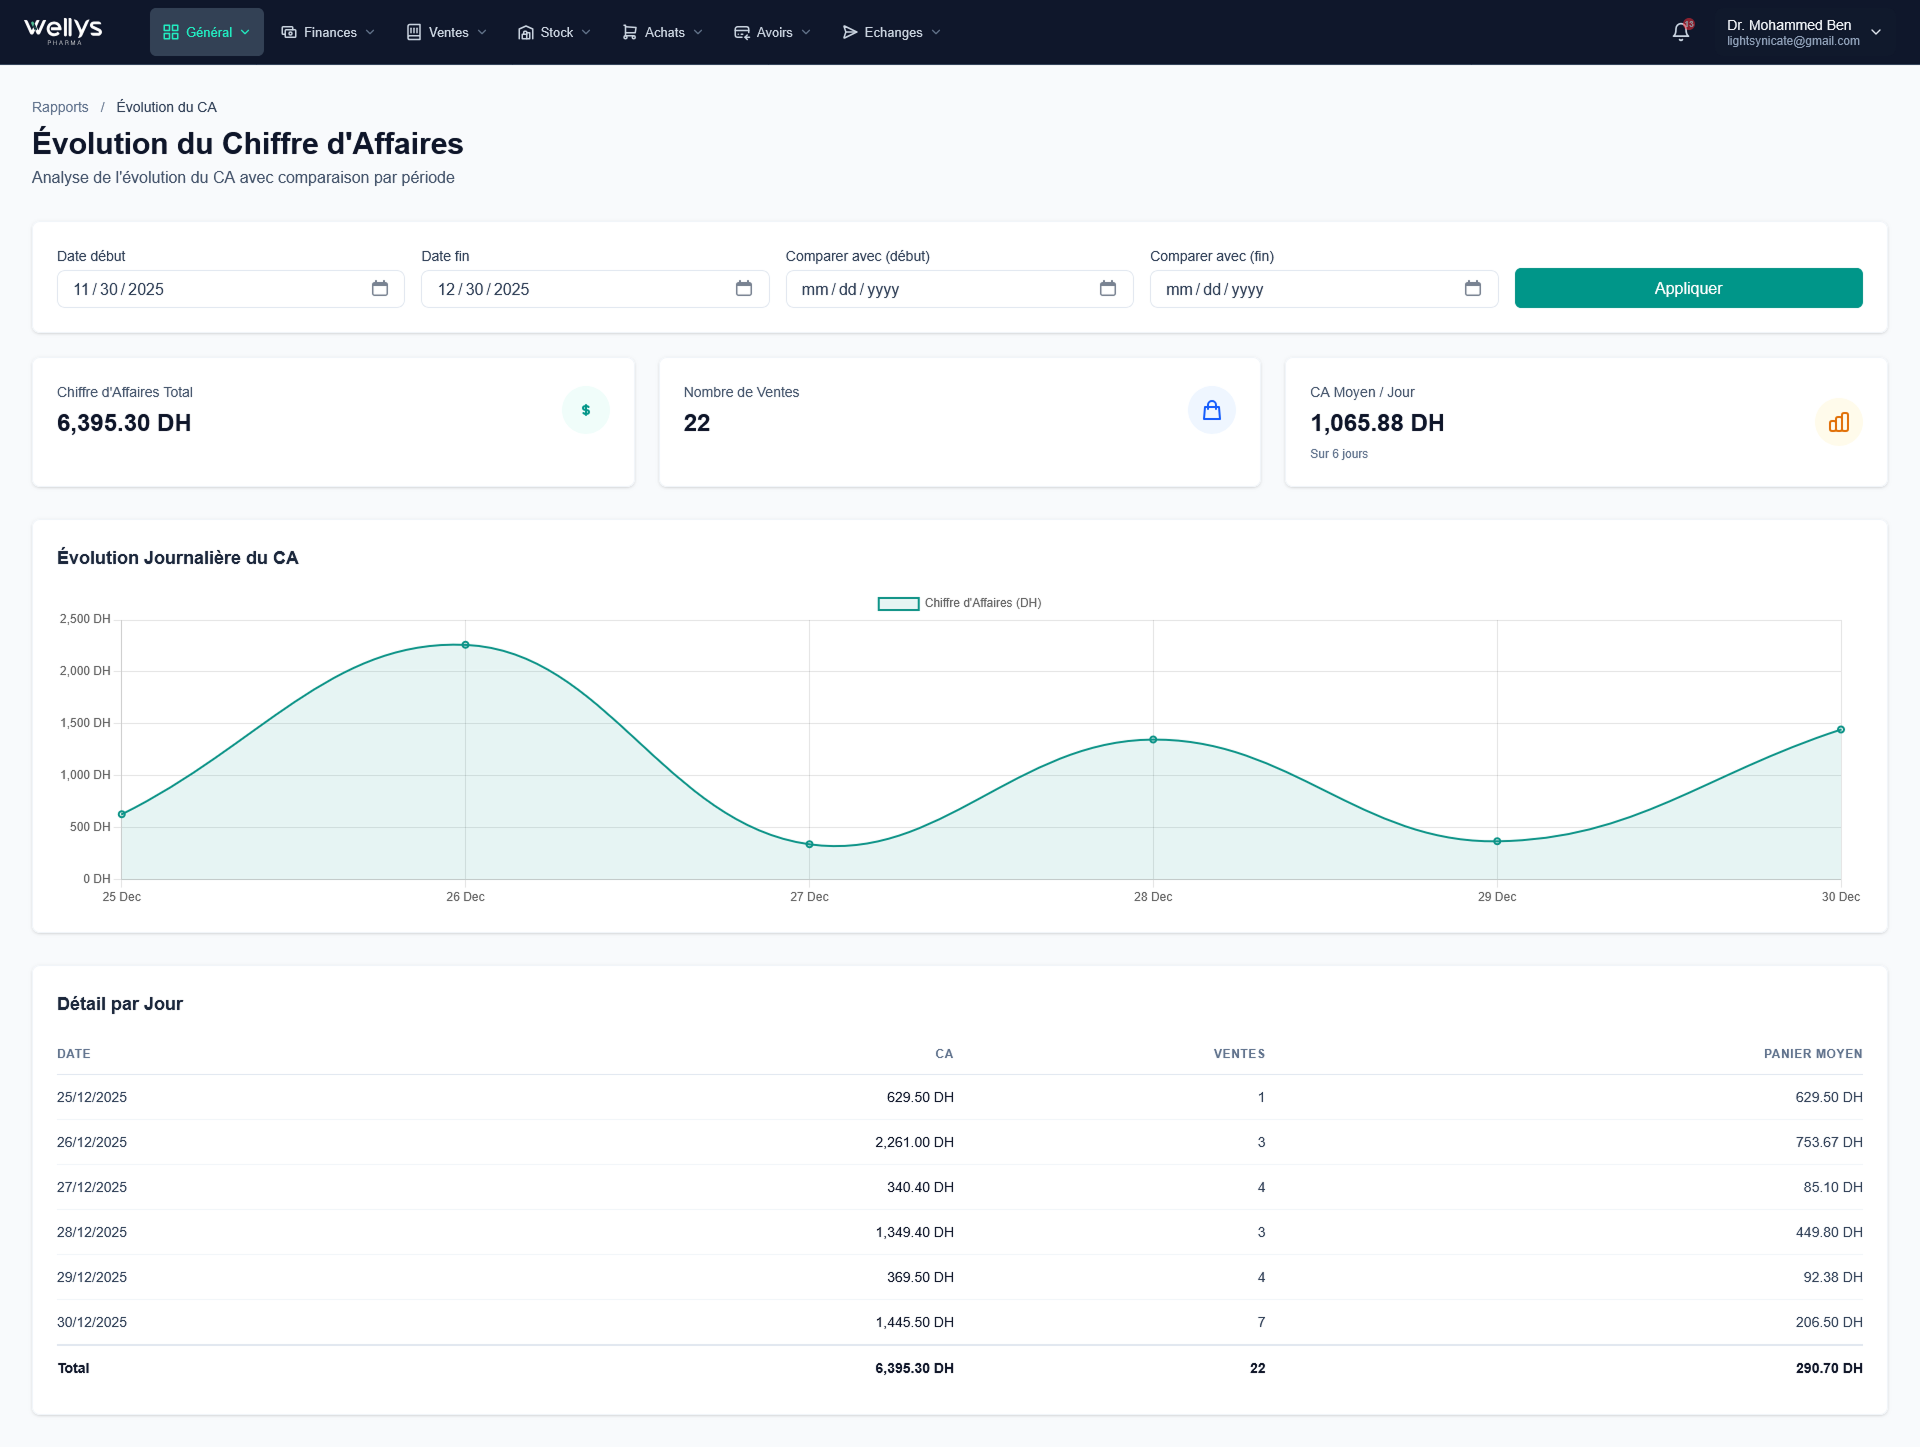Open the Dr. Mohammed Ben user menu chevron

tap(1876, 32)
